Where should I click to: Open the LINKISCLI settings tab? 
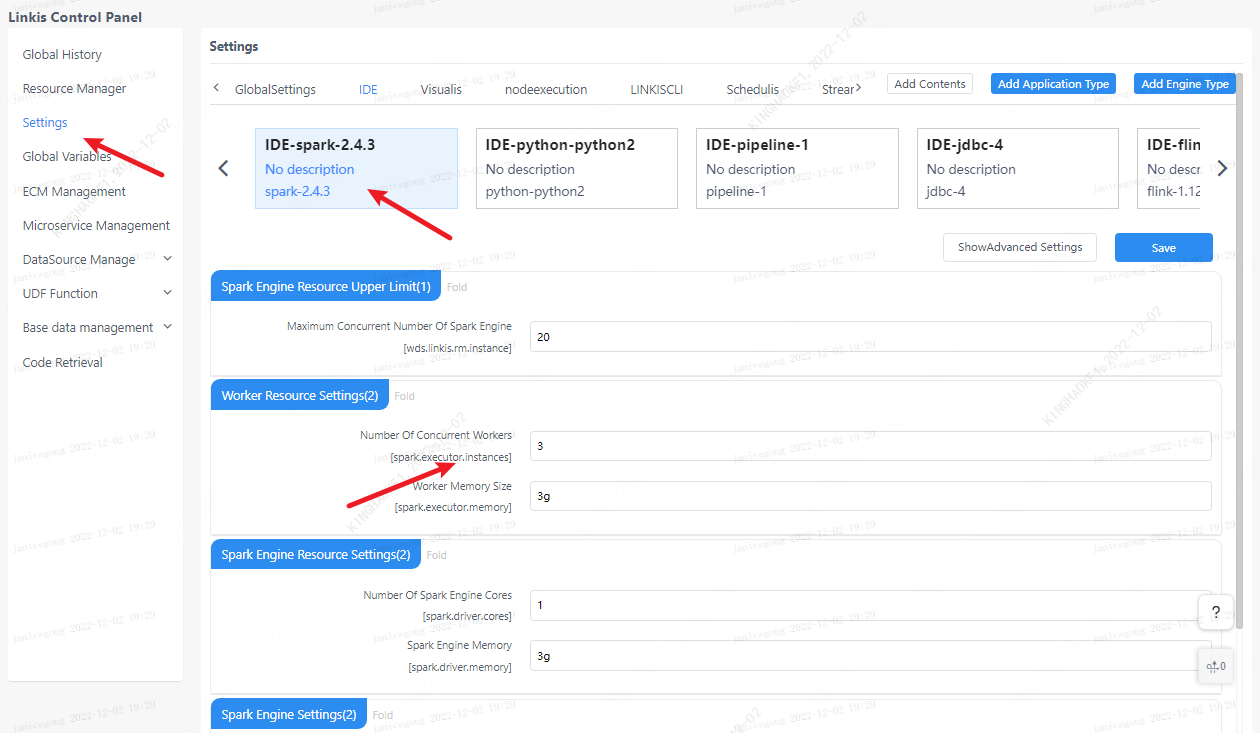click(x=656, y=88)
